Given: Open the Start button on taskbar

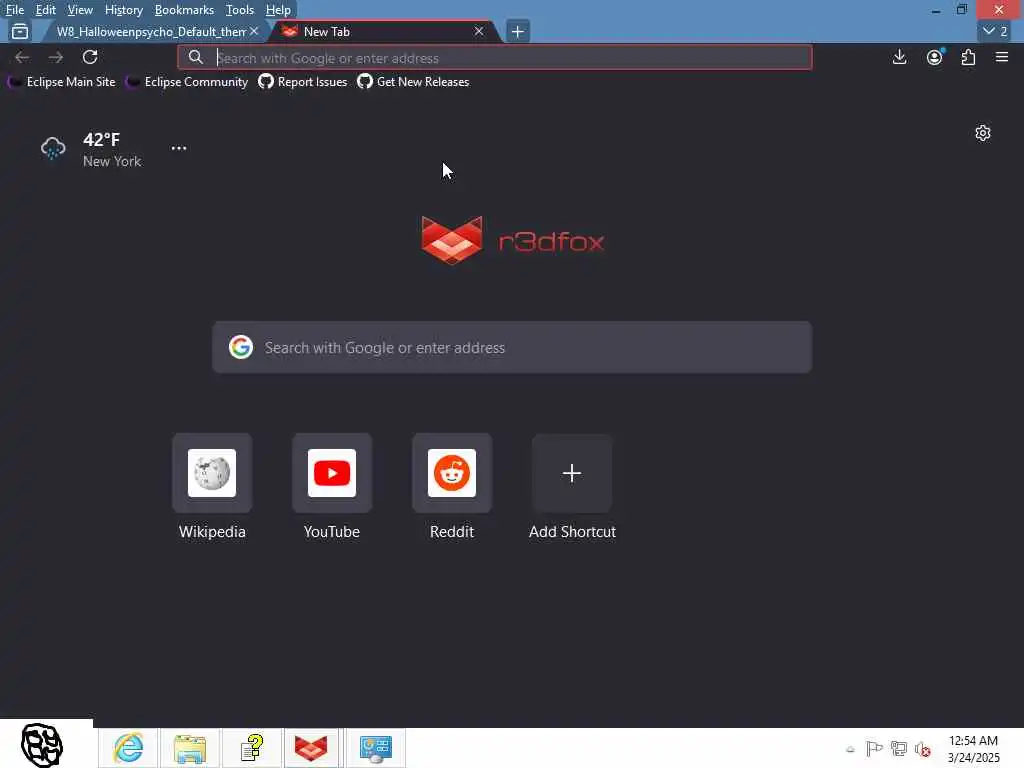Looking at the screenshot, I should click(x=42, y=745).
